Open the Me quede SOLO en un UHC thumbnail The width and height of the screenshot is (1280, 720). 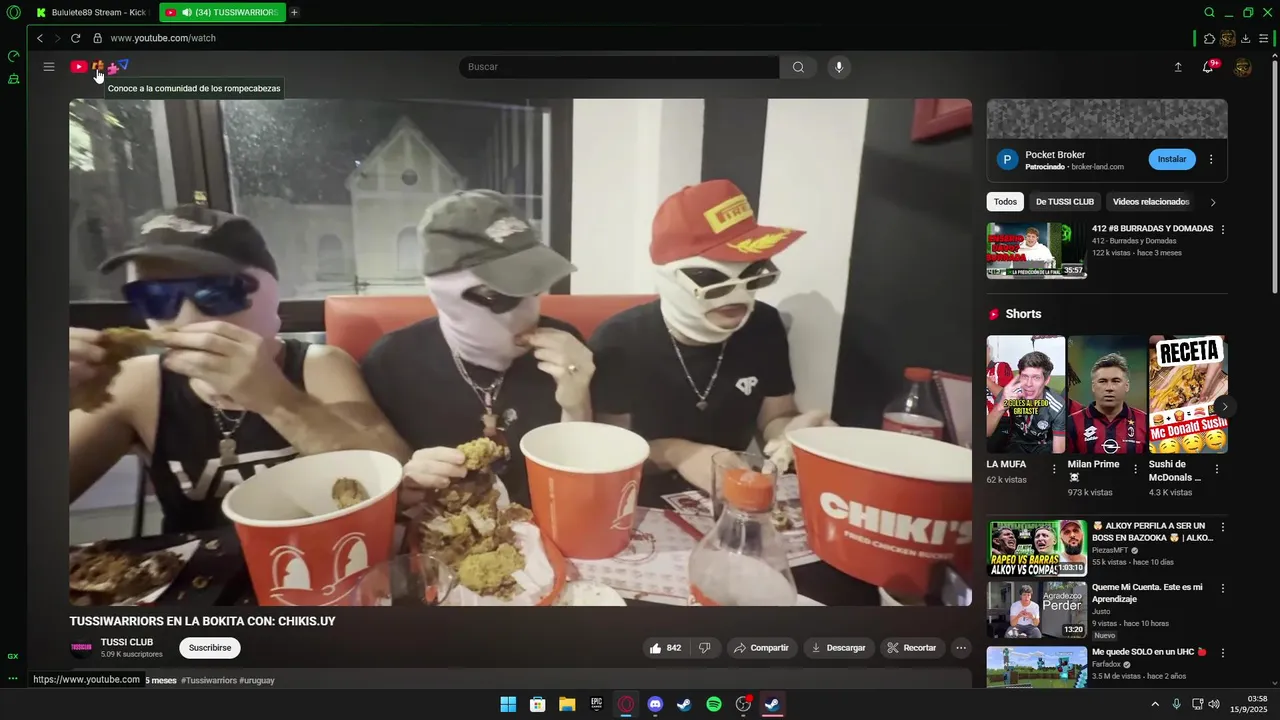pos(1037,667)
